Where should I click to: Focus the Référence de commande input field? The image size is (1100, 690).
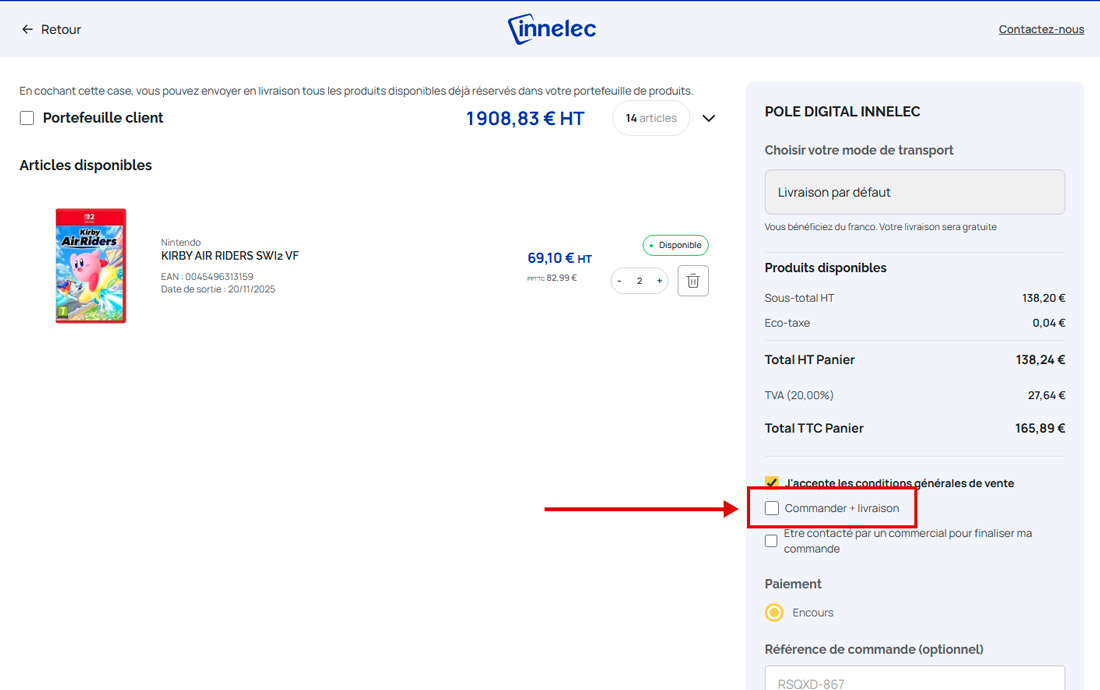[x=914, y=680]
